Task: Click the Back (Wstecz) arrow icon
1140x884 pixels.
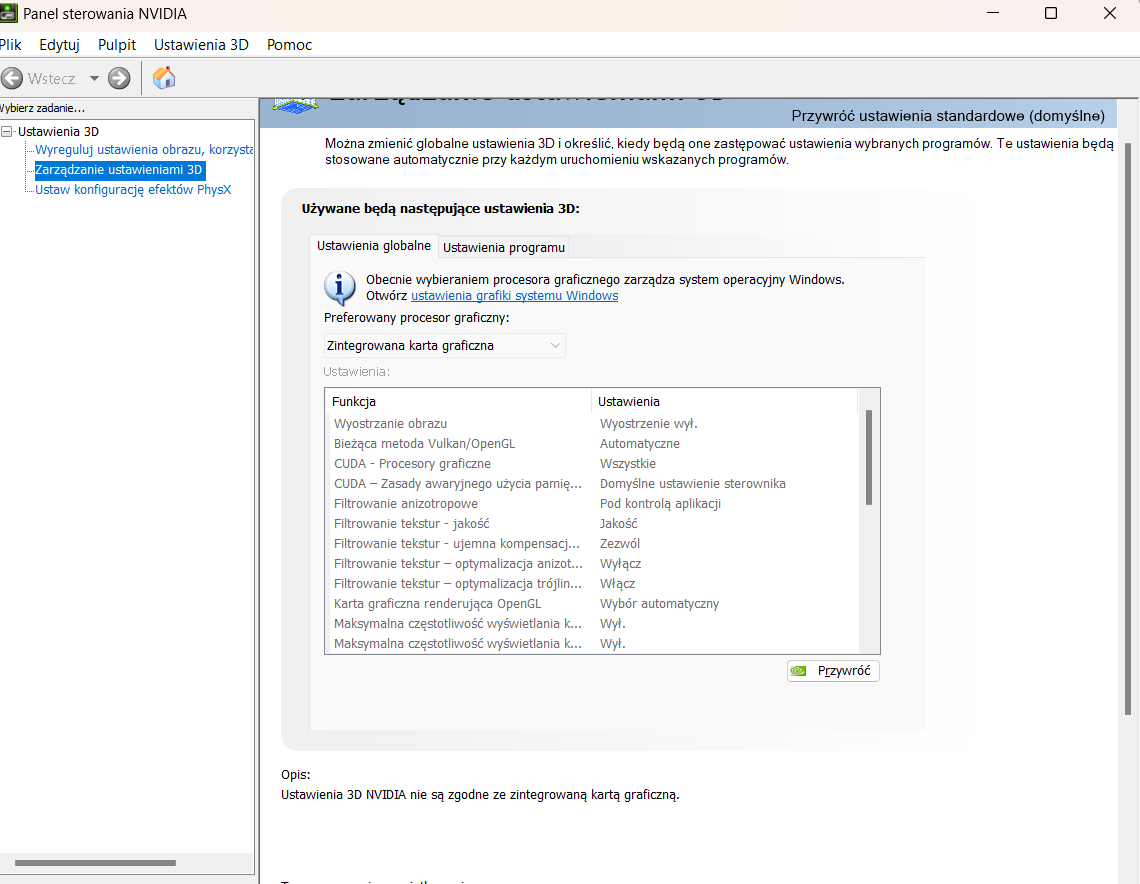Action: coord(12,78)
